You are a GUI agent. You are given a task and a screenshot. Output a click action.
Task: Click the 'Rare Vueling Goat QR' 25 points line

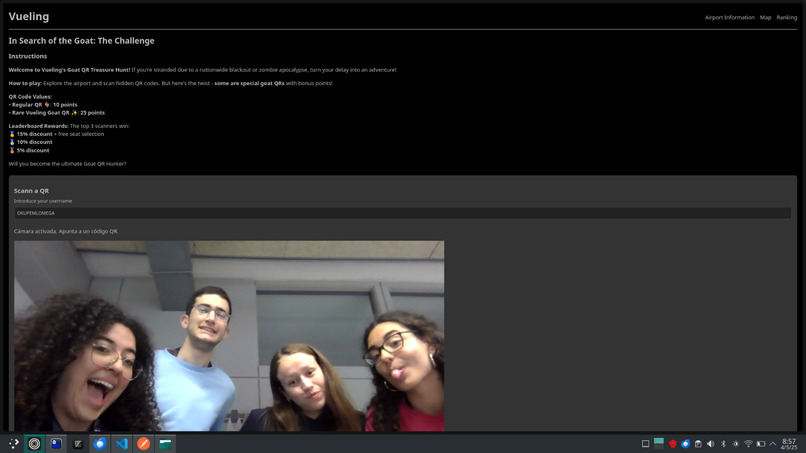pos(57,113)
